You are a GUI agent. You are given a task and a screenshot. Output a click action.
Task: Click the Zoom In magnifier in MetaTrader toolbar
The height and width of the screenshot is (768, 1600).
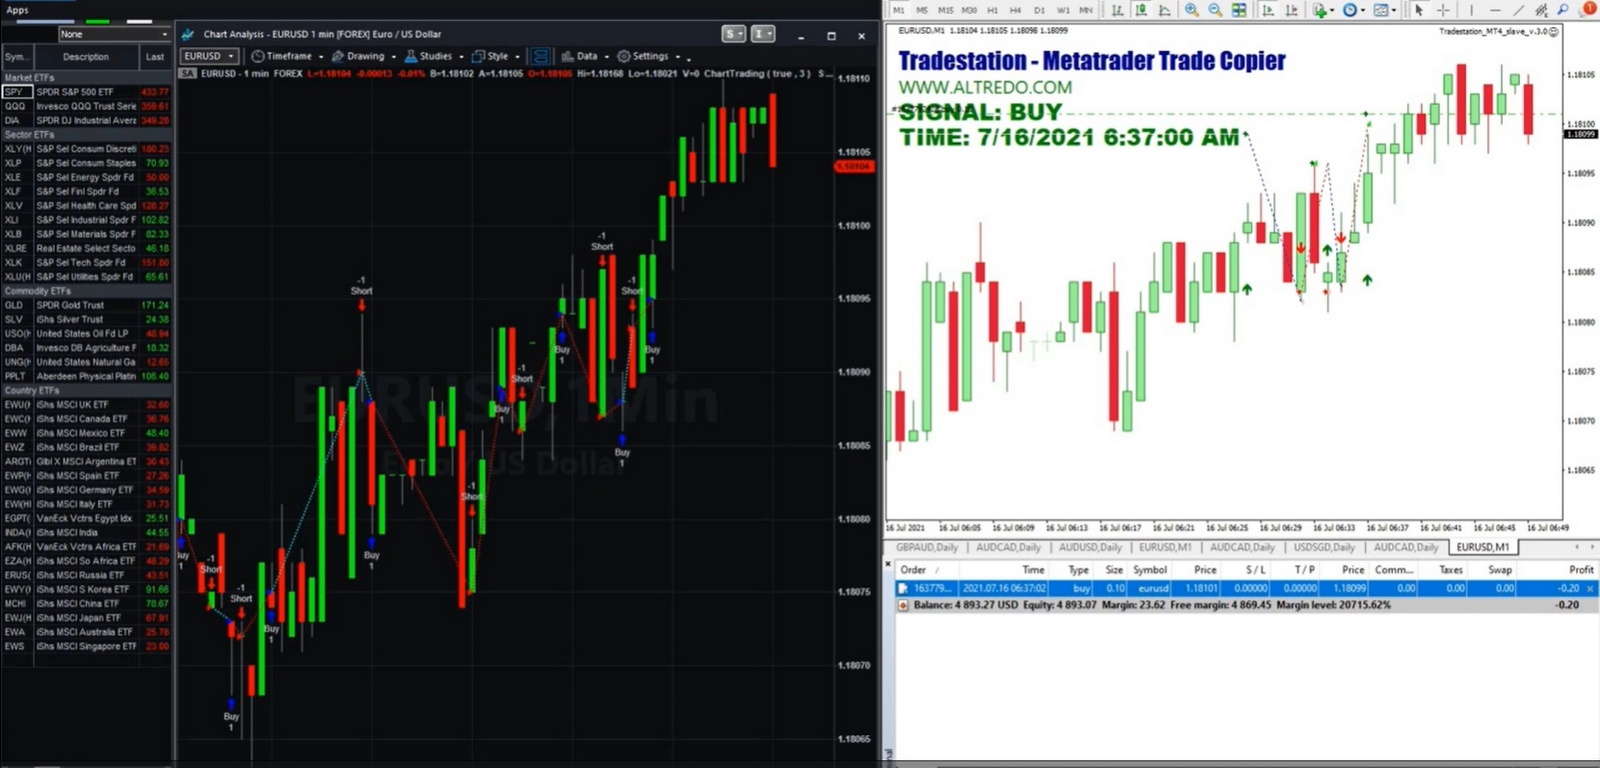(1192, 10)
